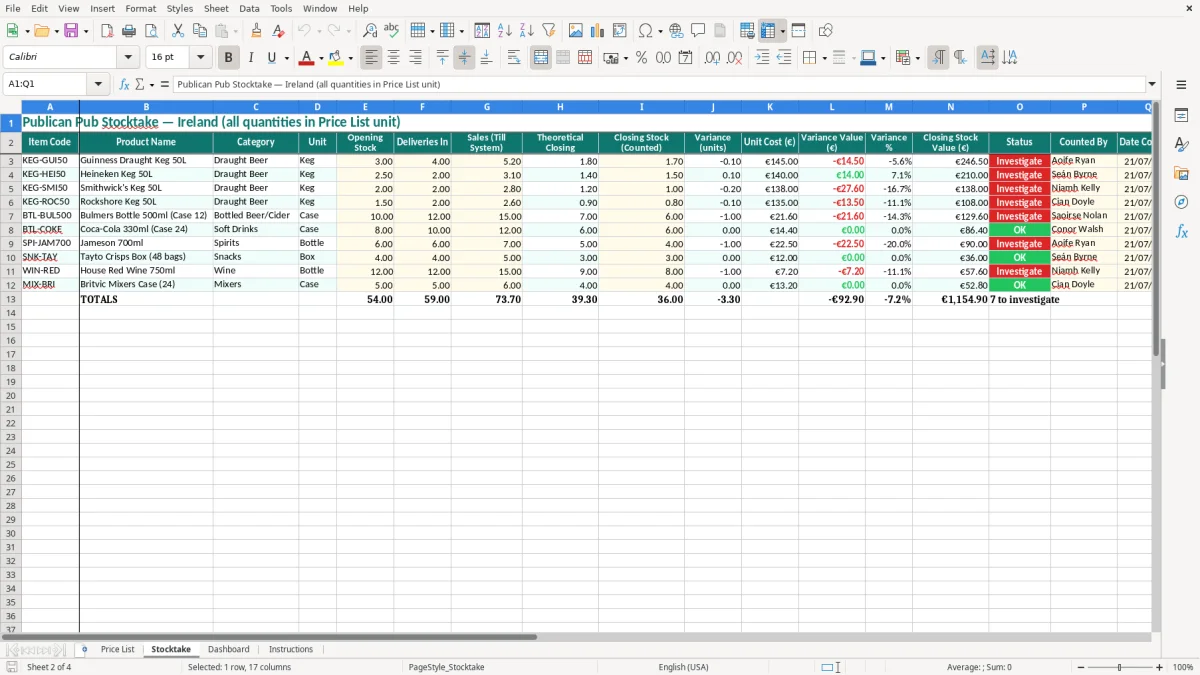Toggle Italic formatting

tap(251, 58)
